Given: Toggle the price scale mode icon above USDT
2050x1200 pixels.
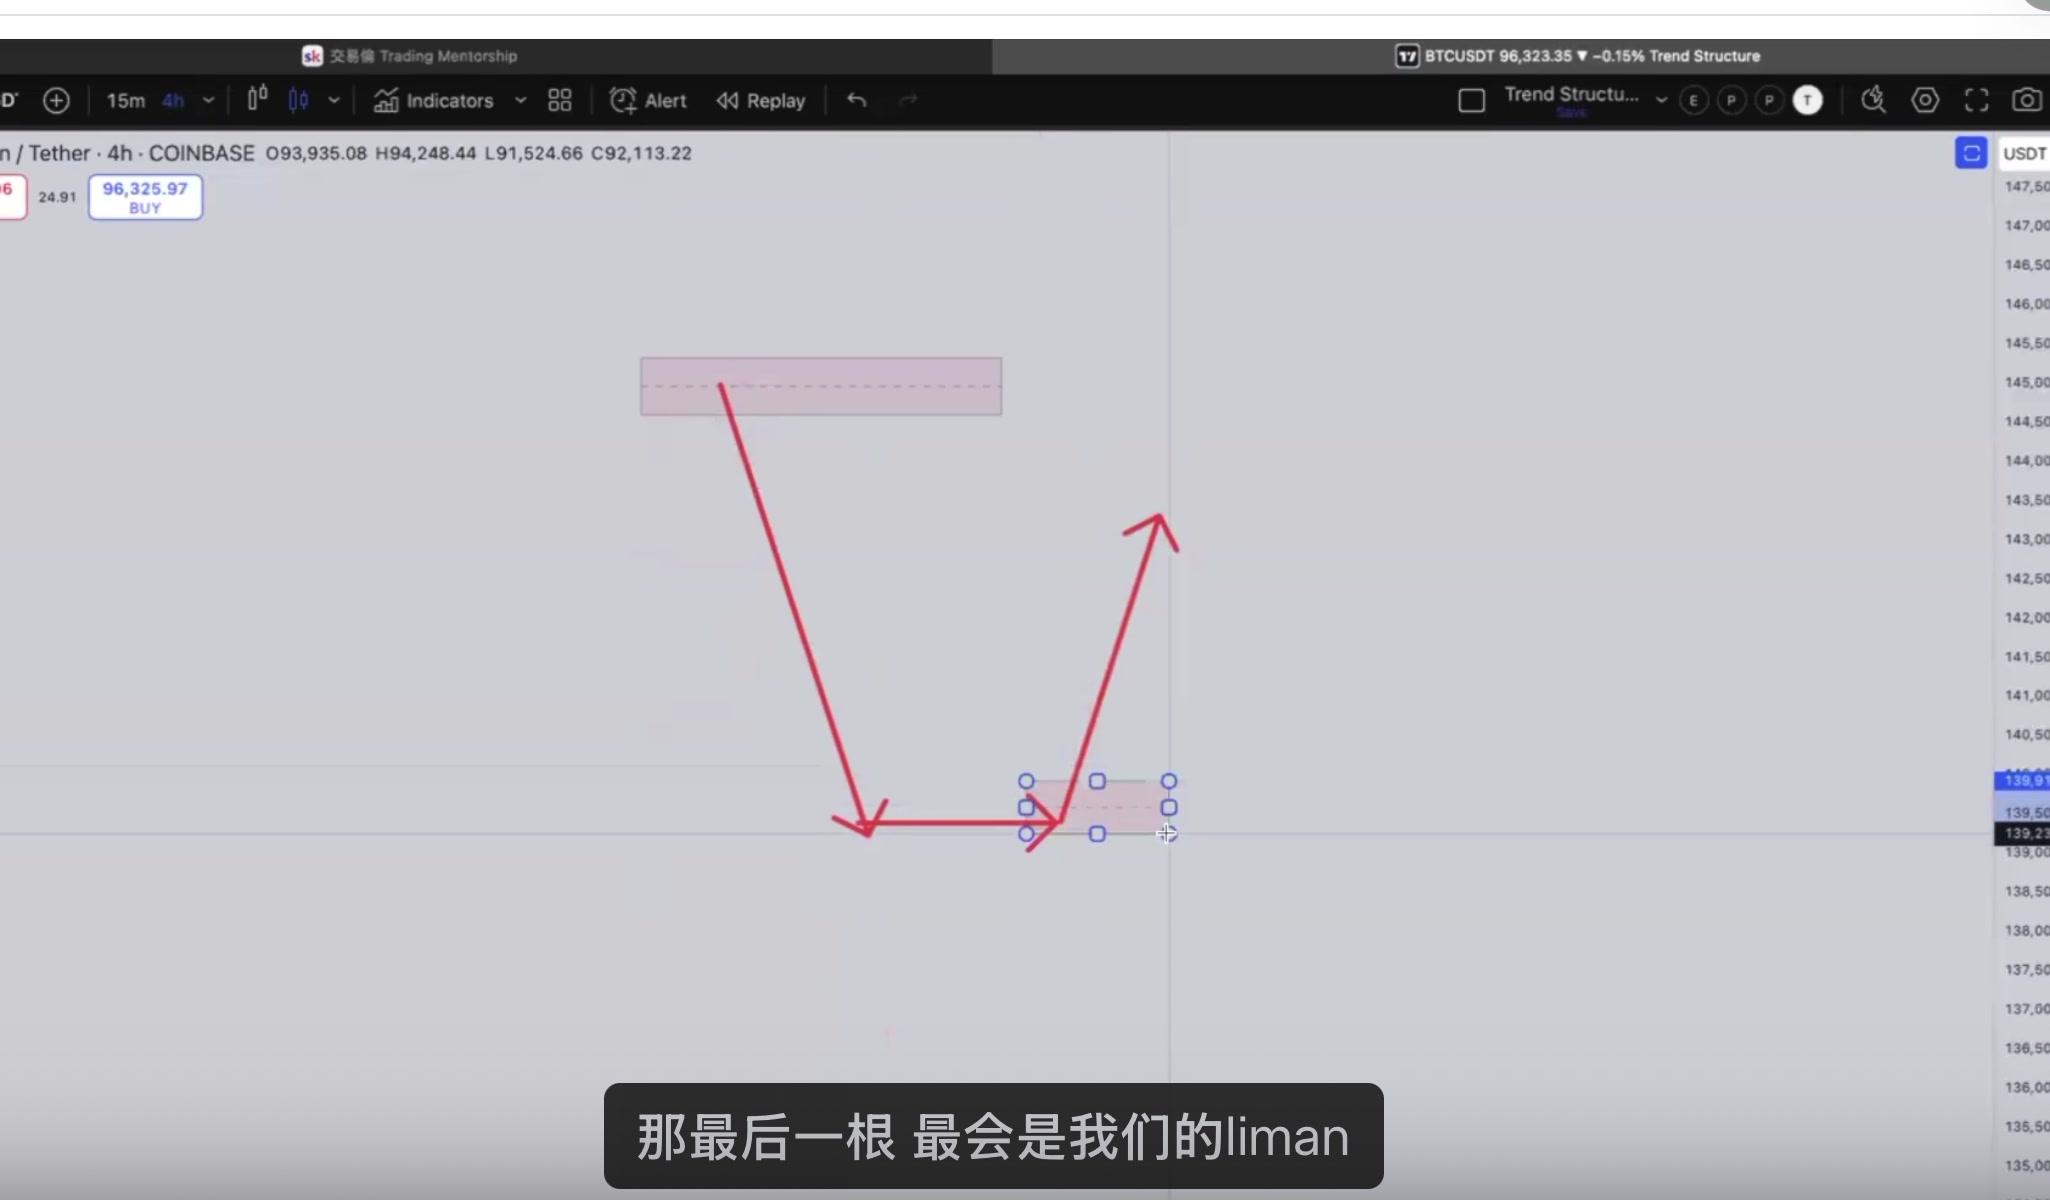Looking at the screenshot, I should [1970, 153].
